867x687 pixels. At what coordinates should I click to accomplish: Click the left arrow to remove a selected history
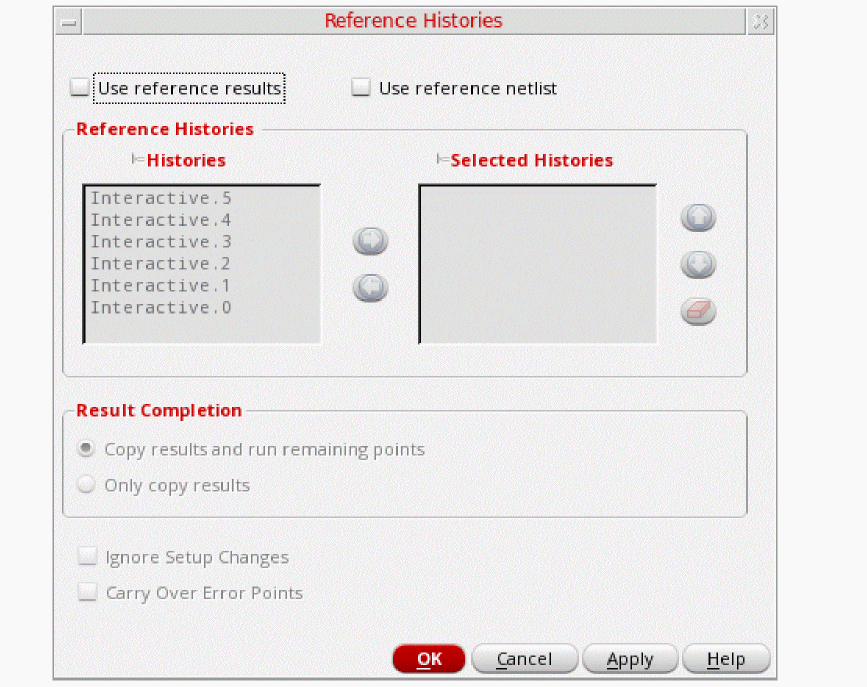tap(370, 288)
